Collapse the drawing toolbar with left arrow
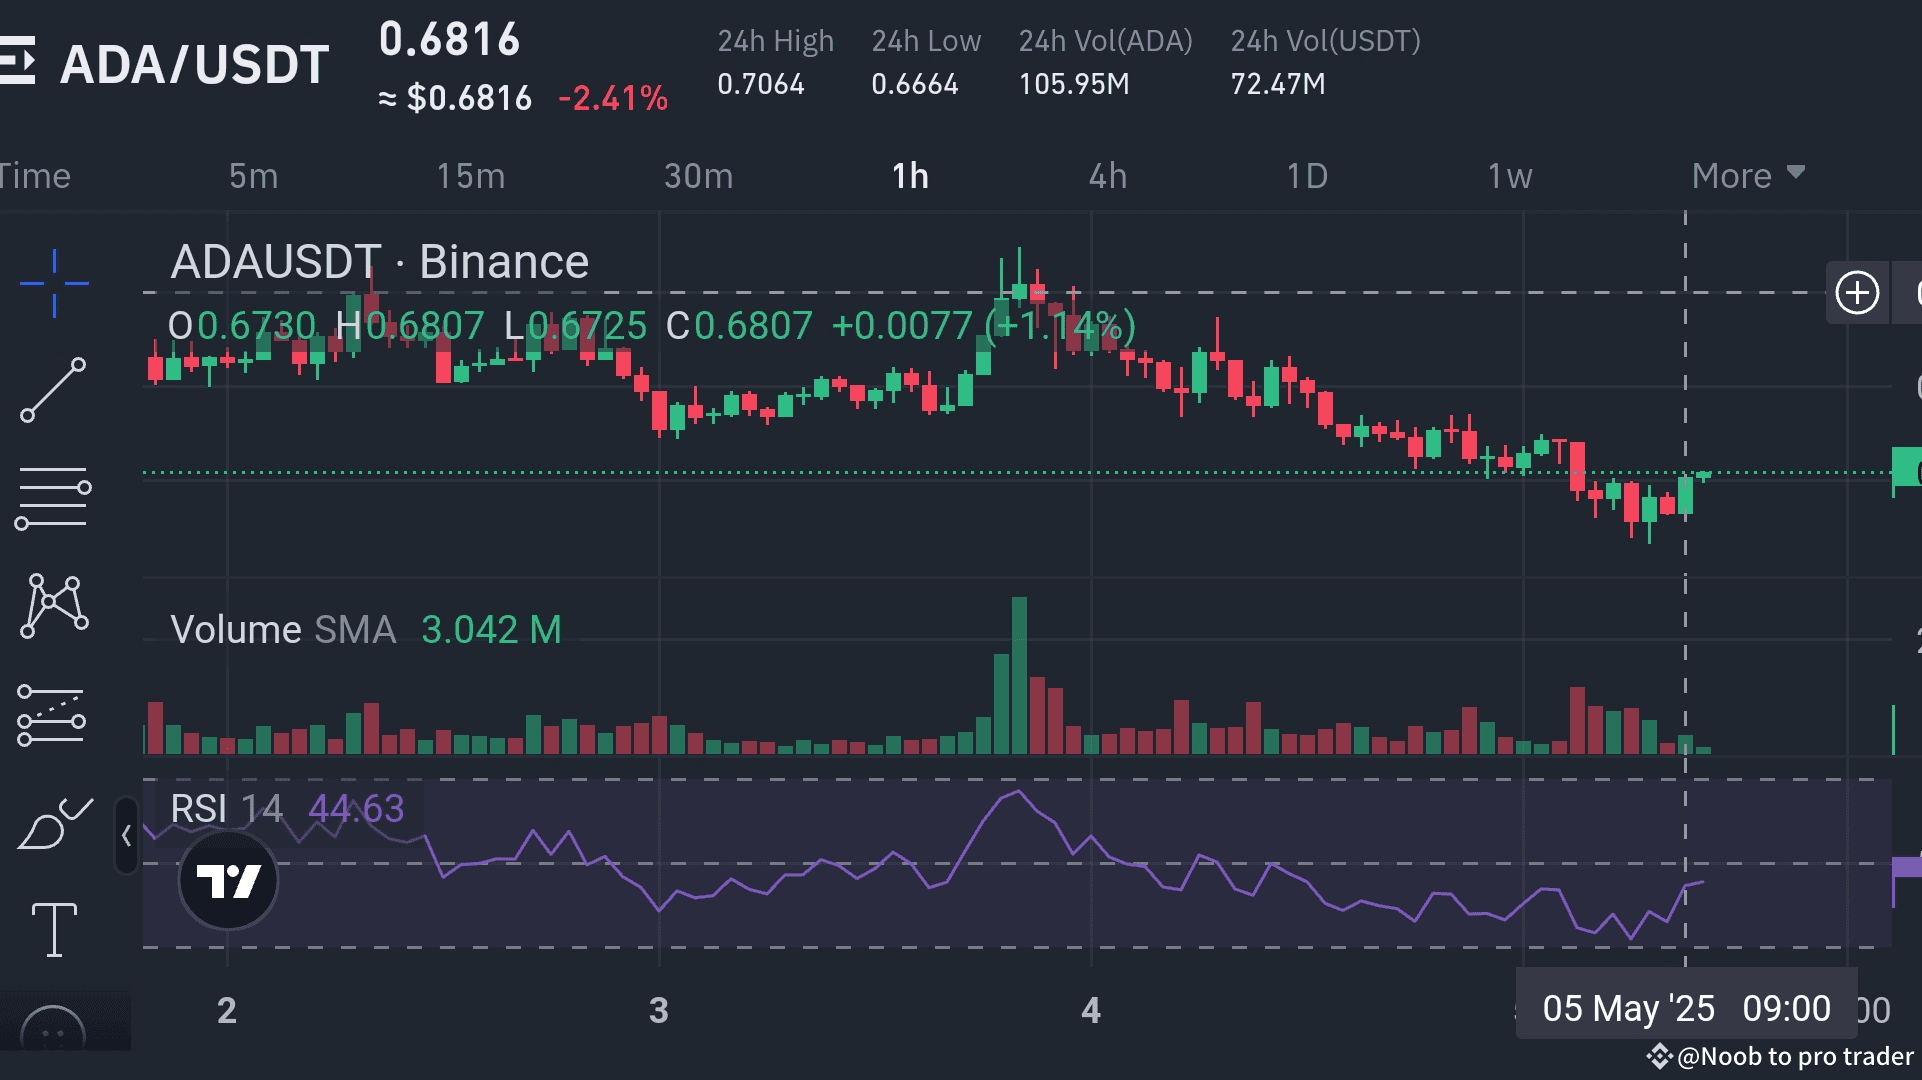The width and height of the screenshot is (1922, 1080). pos(126,836)
